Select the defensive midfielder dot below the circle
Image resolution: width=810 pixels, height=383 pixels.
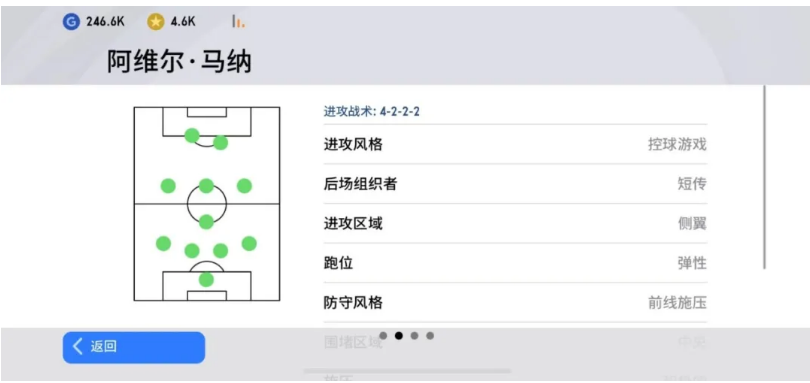206,222
